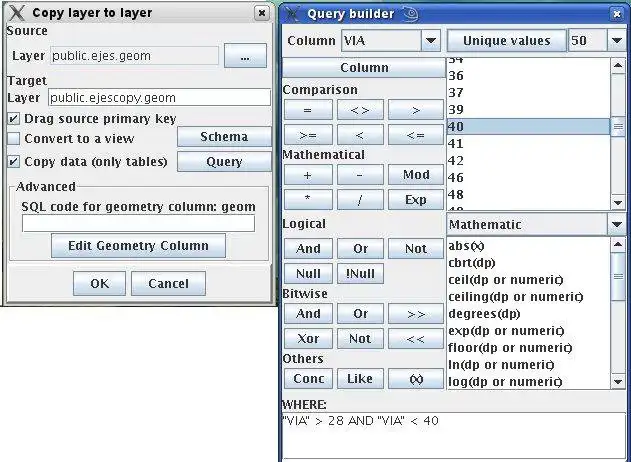Insert the Logical Not operator
This screenshot has width=631, height=462.
416,249
